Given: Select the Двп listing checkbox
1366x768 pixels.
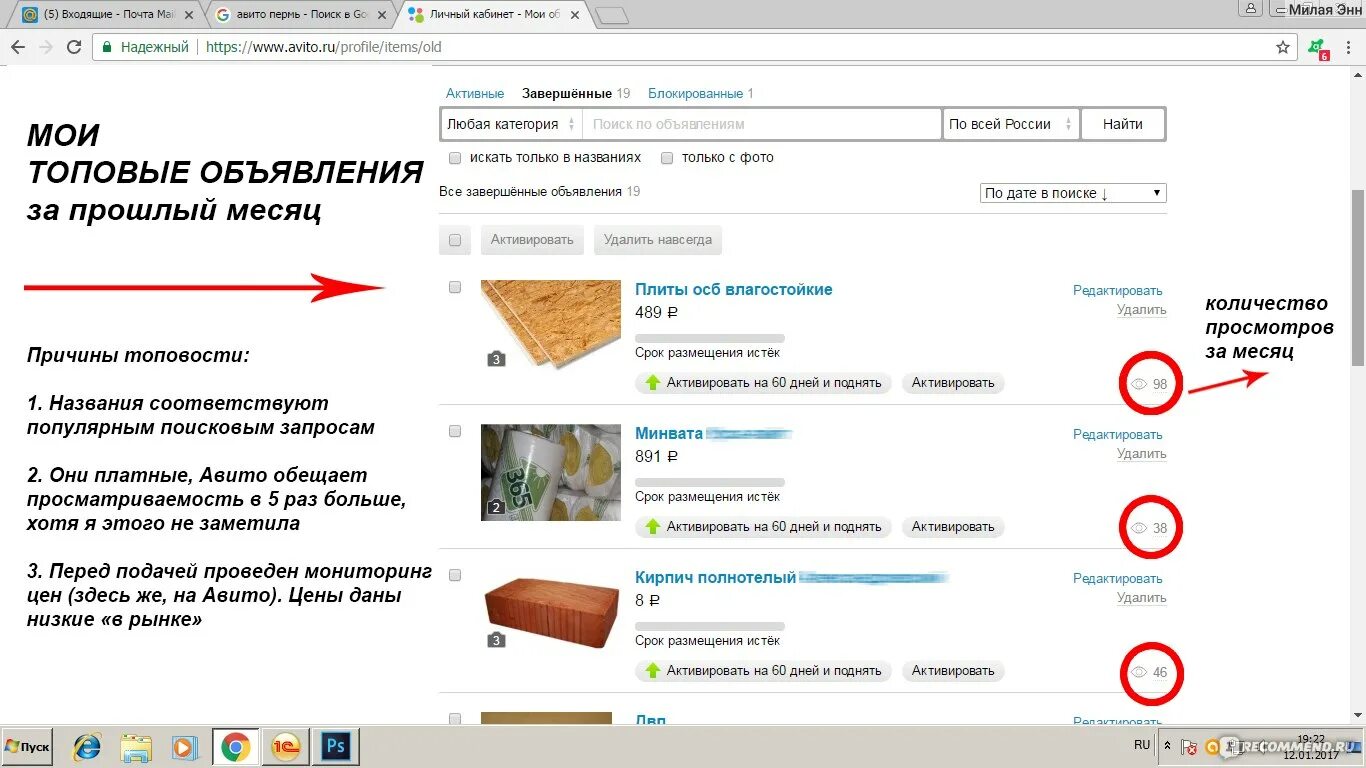Looking at the screenshot, I should coord(455,718).
